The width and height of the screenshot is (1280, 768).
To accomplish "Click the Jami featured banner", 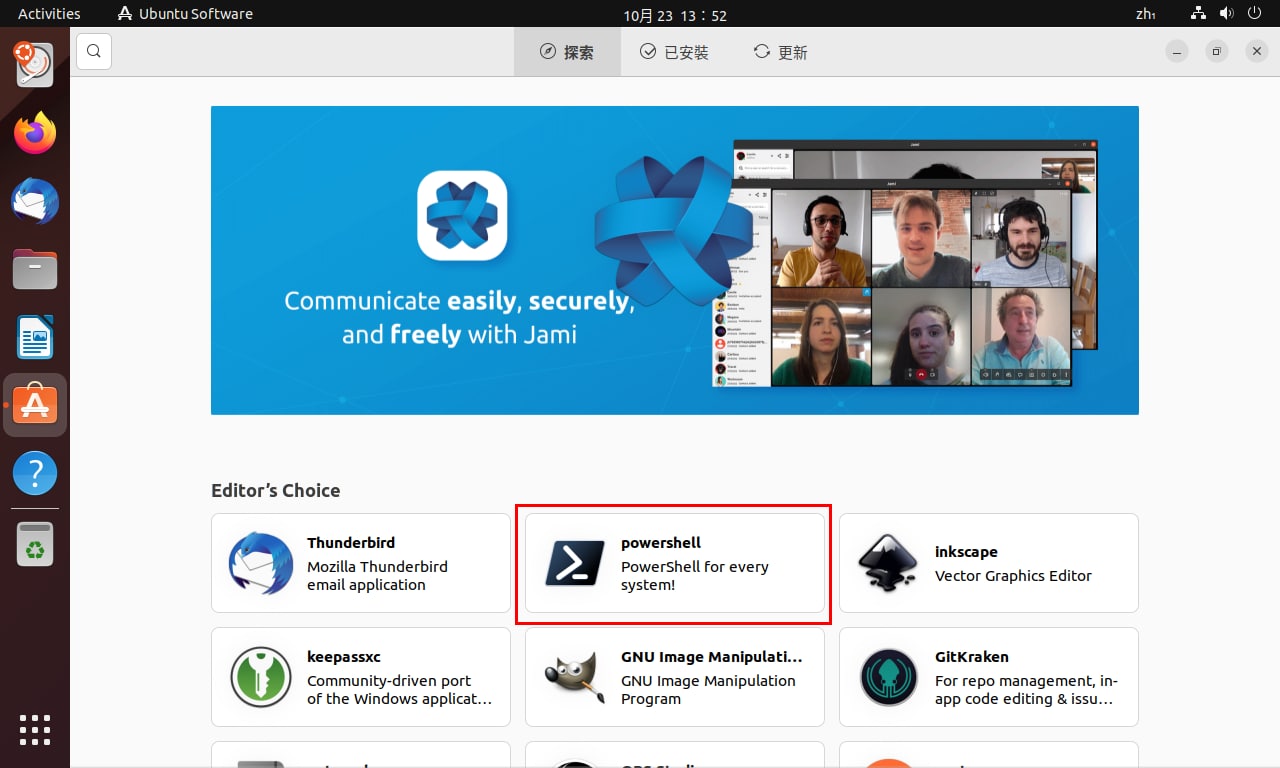I will click(x=675, y=260).
